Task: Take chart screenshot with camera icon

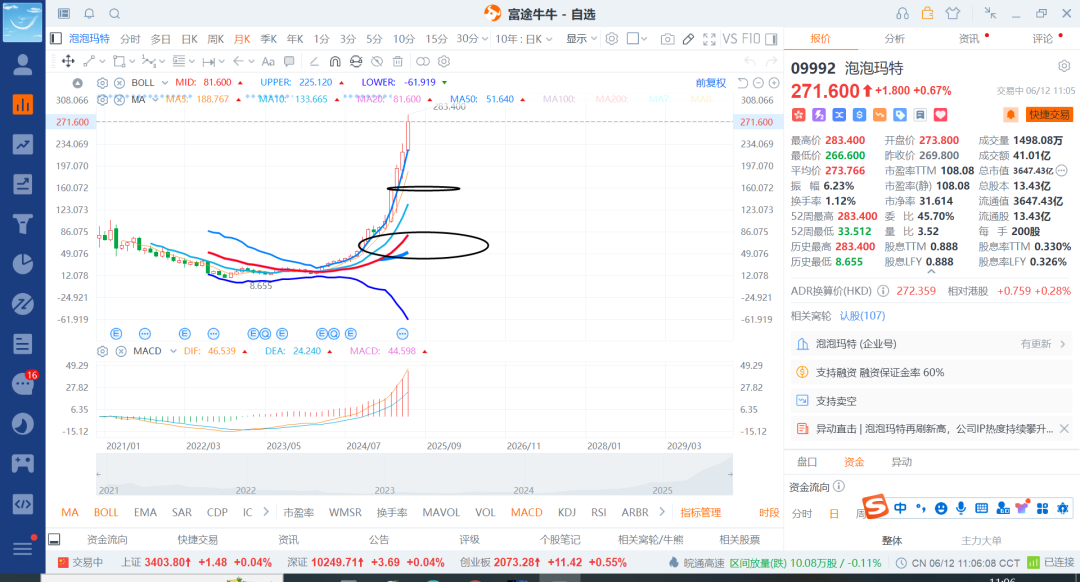Action: tap(667, 39)
